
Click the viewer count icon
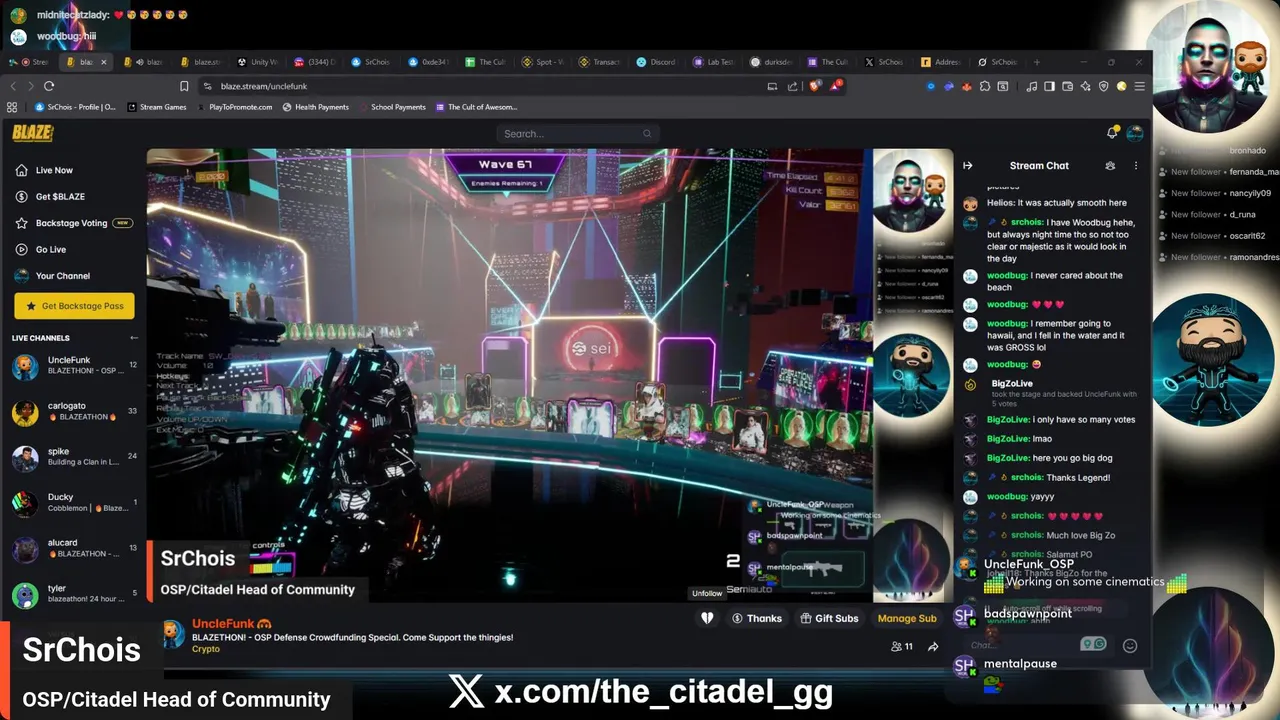coord(896,647)
